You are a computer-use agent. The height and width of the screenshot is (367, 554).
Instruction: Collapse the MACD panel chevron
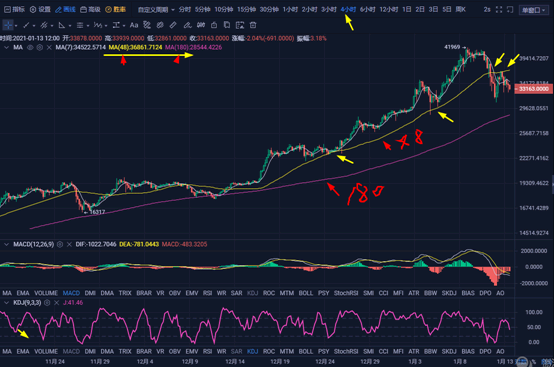click(6, 244)
